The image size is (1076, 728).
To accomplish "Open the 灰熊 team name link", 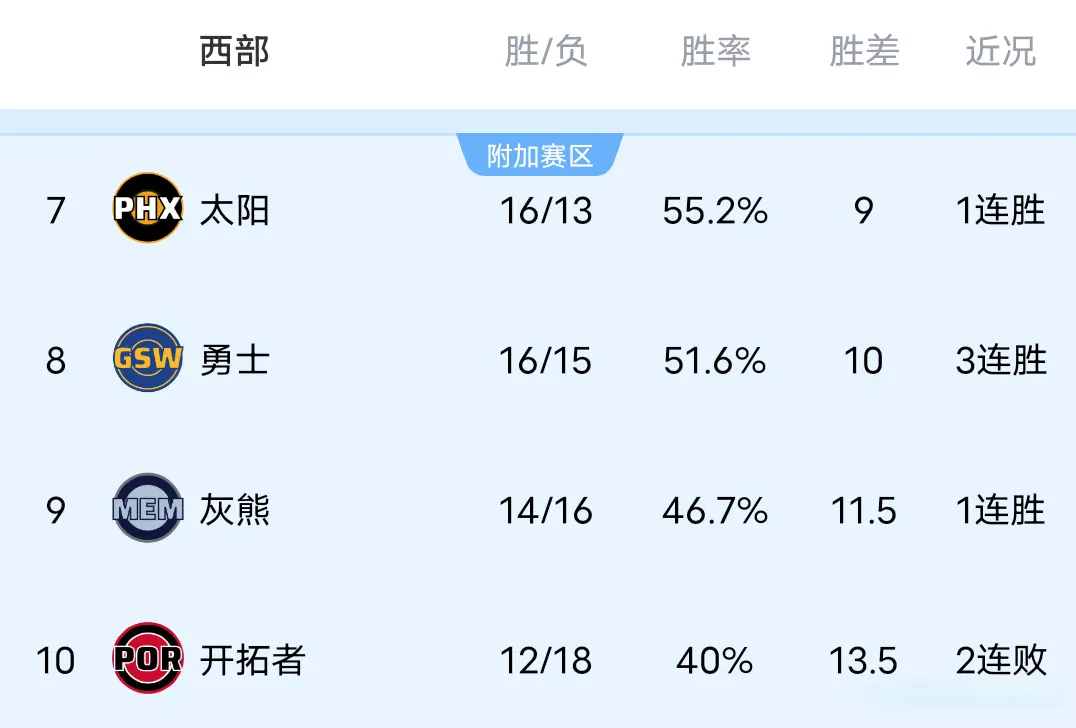I will pyautogui.click(x=234, y=511).
